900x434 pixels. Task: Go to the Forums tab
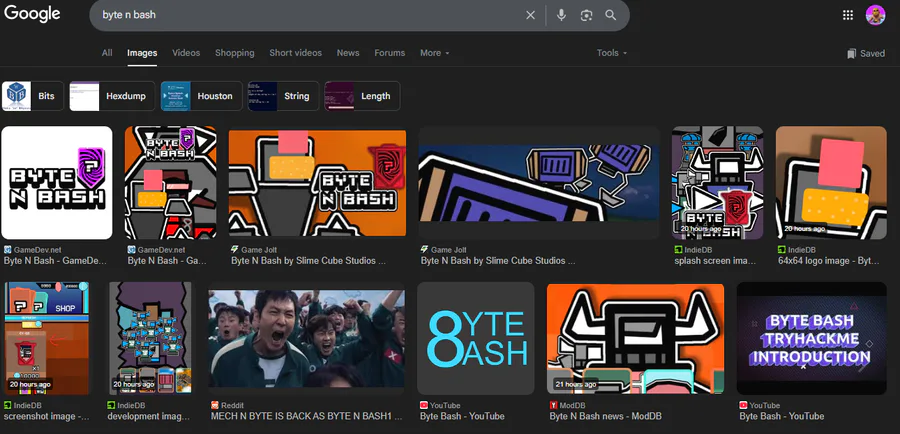coord(390,53)
